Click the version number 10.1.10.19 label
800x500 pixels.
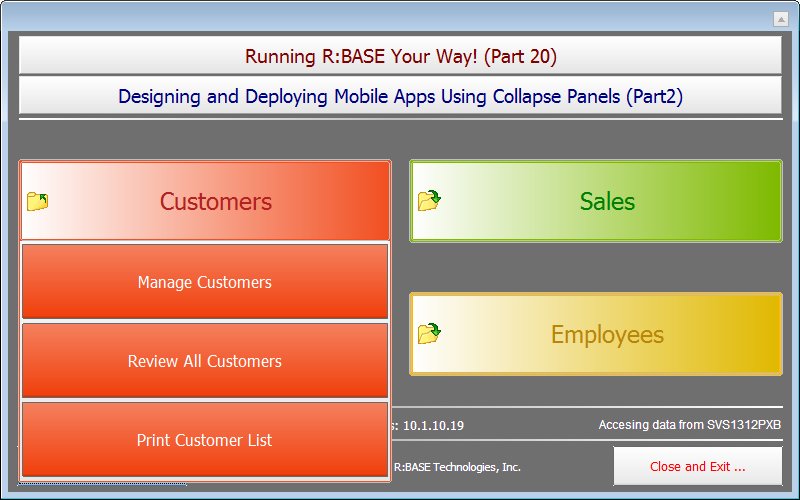click(x=428, y=425)
